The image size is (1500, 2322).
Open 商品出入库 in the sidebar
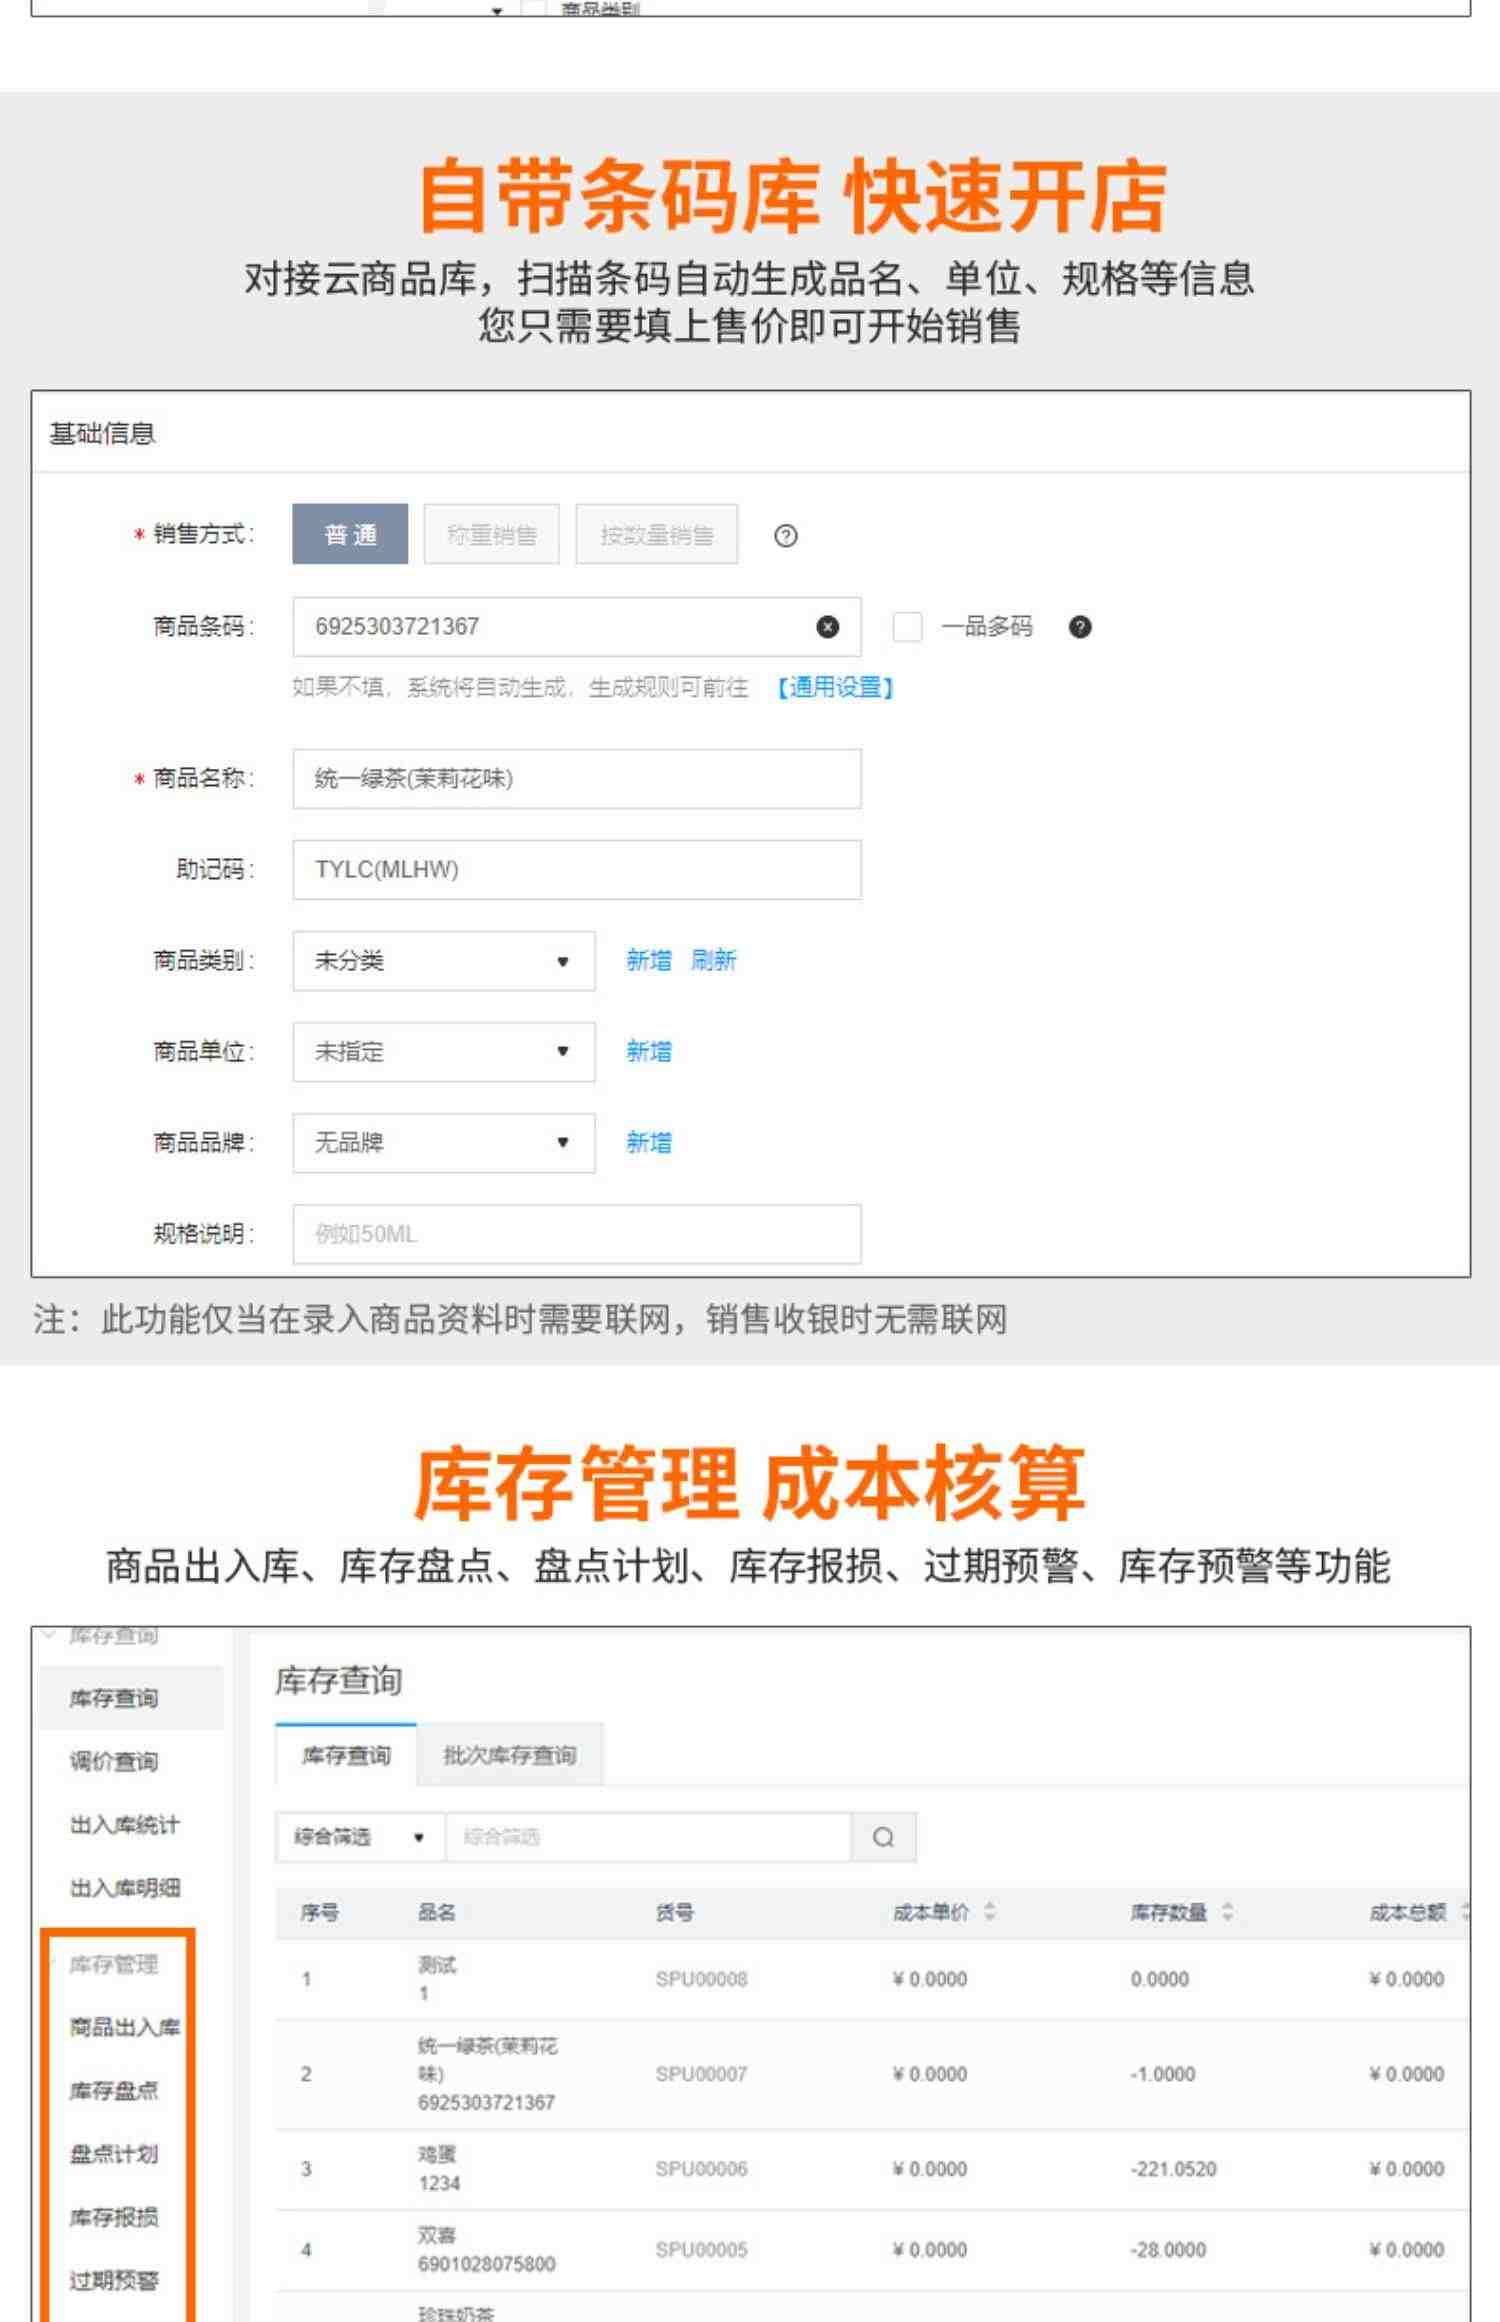click(124, 2027)
